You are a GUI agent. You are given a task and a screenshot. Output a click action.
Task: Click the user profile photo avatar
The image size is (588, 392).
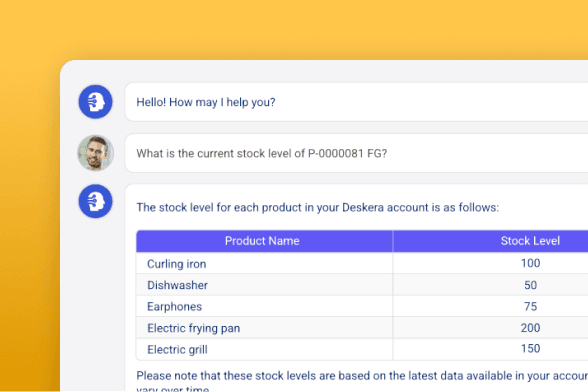pyautogui.click(x=96, y=153)
